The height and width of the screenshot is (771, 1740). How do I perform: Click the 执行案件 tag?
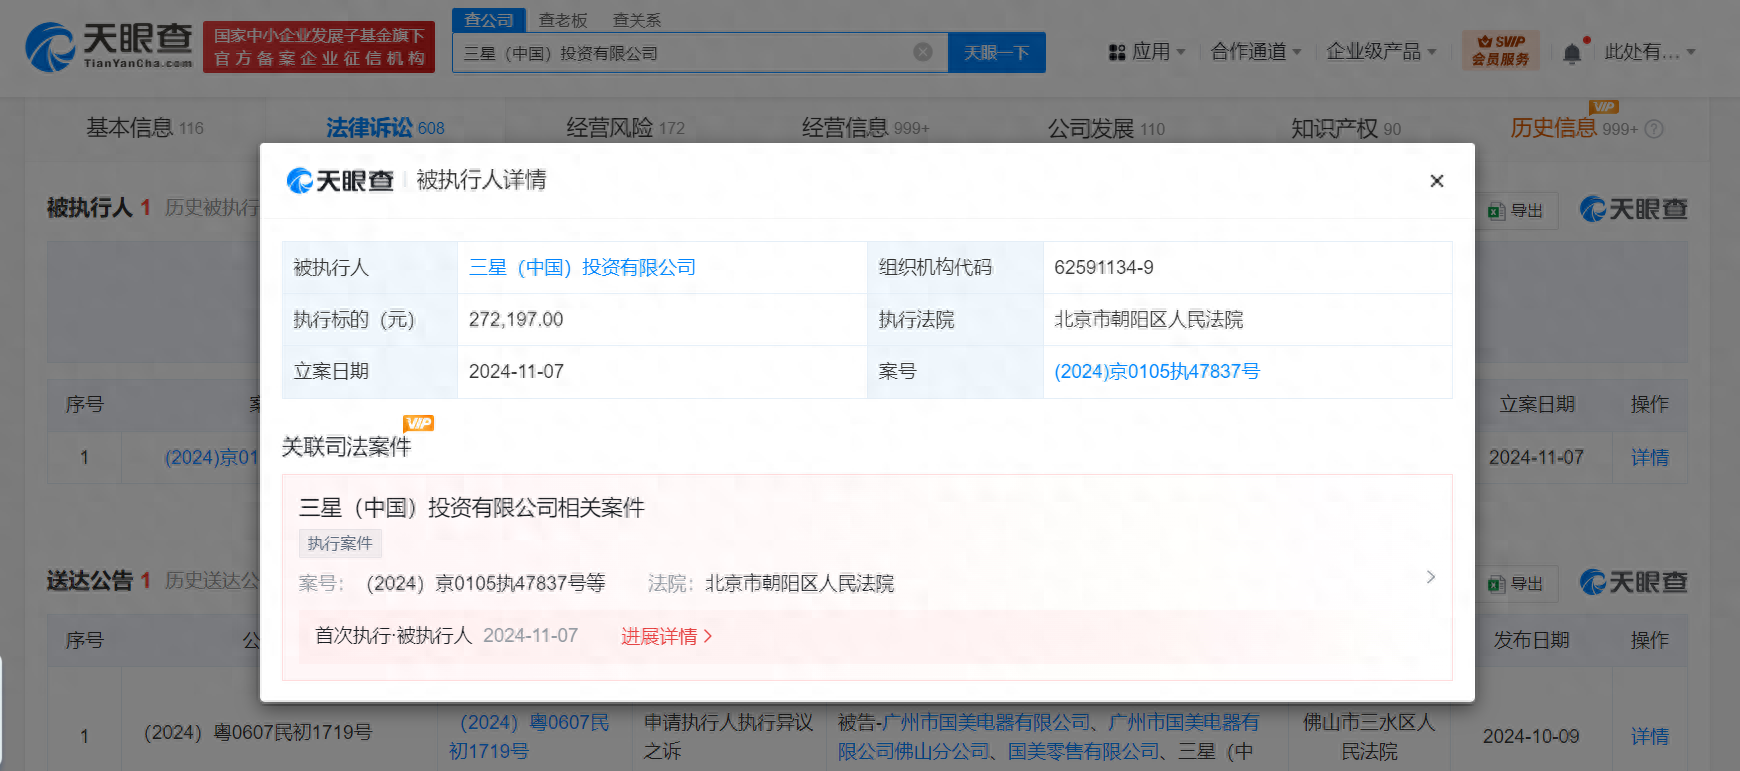[340, 543]
